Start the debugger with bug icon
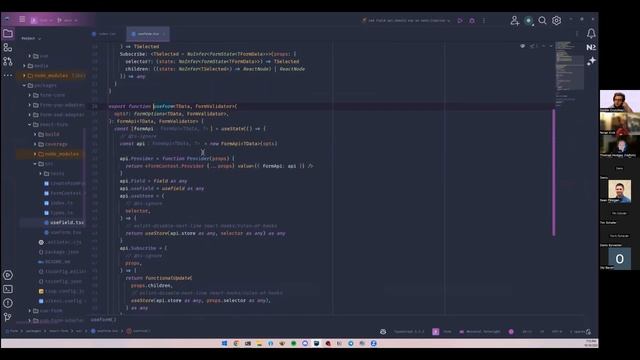This screenshot has height=360, width=640. [472, 20]
